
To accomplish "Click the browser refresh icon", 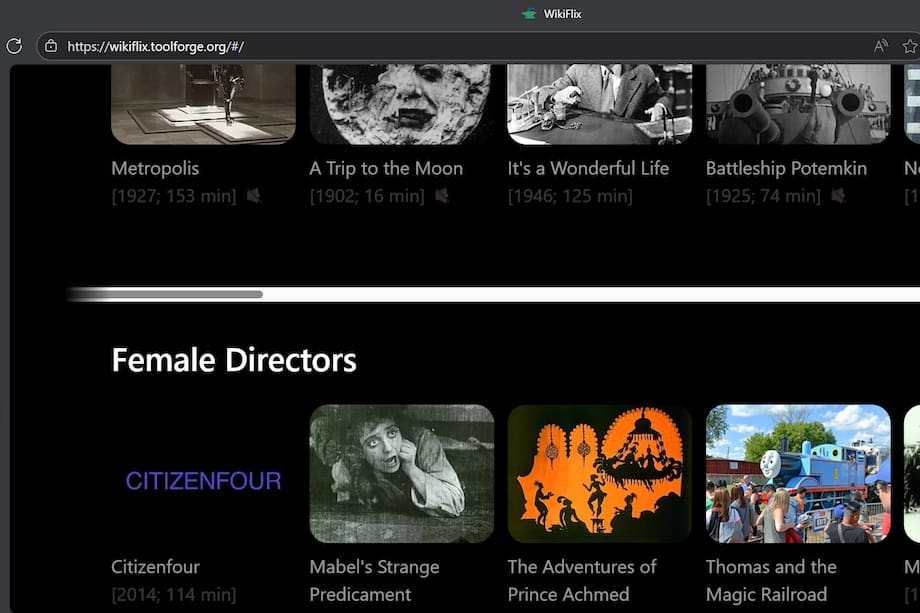I will [x=14, y=46].
